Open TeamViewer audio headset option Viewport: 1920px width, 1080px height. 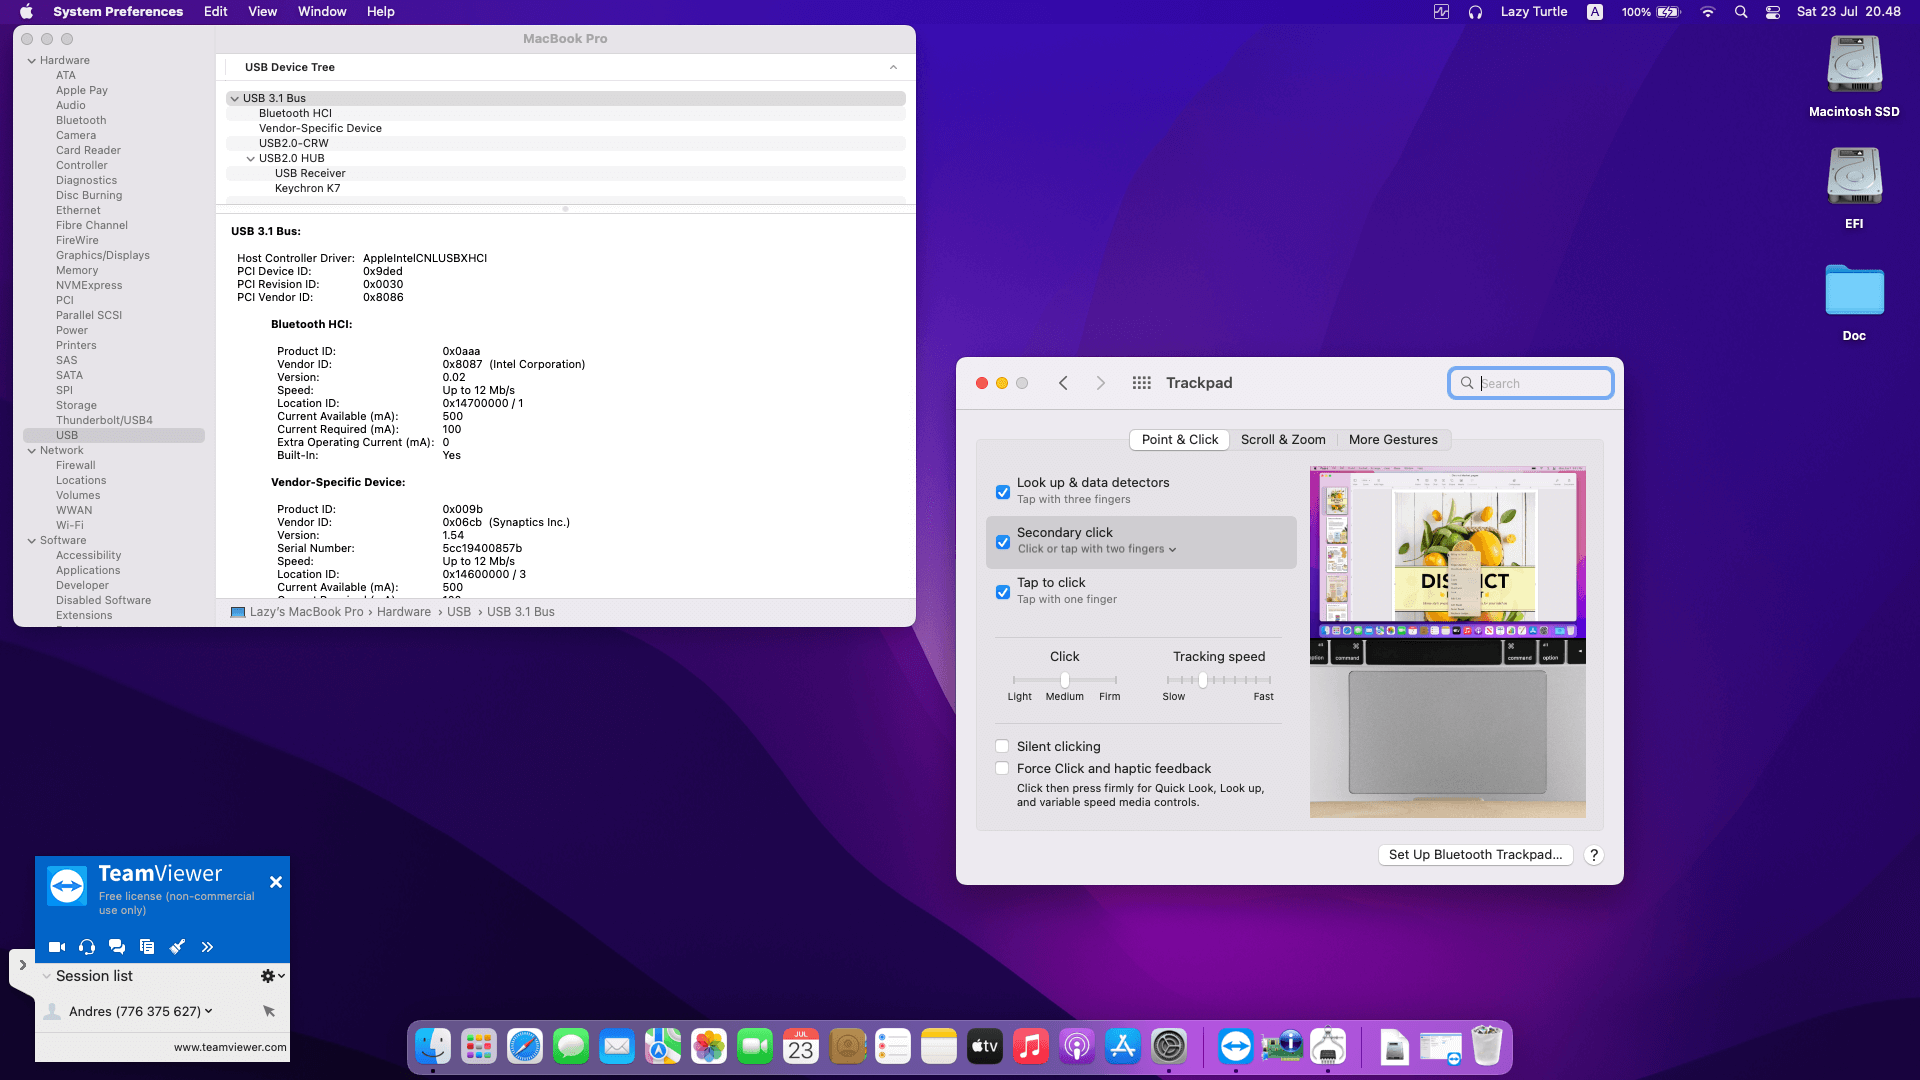coord(87,947)
